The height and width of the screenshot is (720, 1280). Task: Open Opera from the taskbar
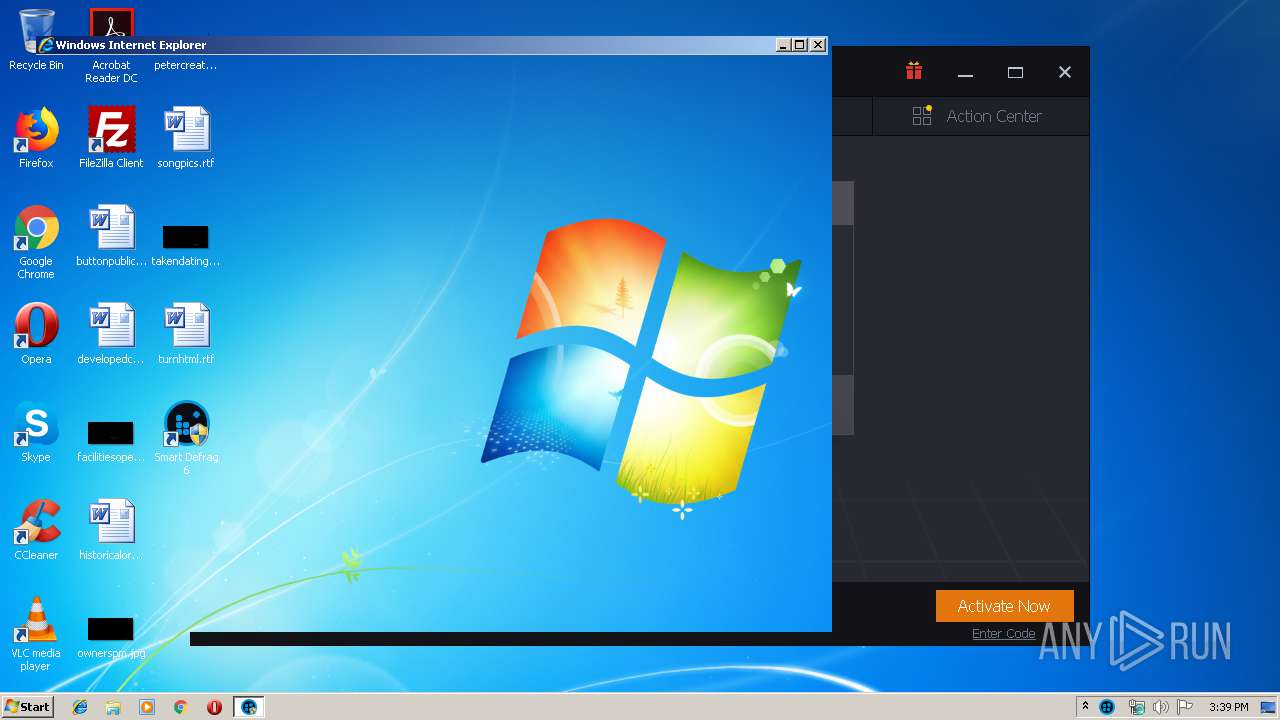pyautogui.click(x=214, y=707)
